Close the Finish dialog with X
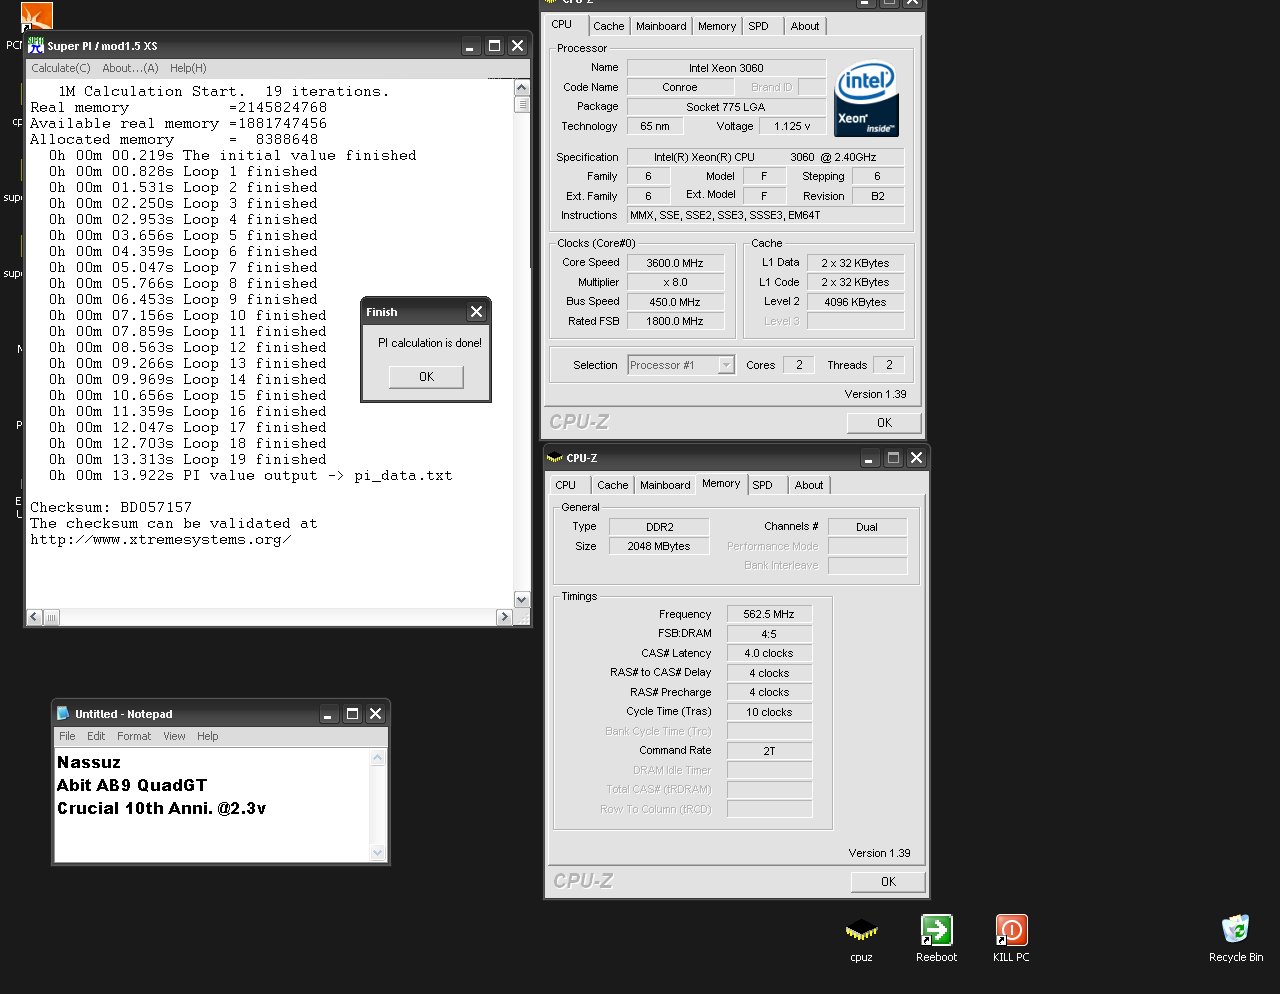This screenshot has width=1280, height=994. point(476,312)
